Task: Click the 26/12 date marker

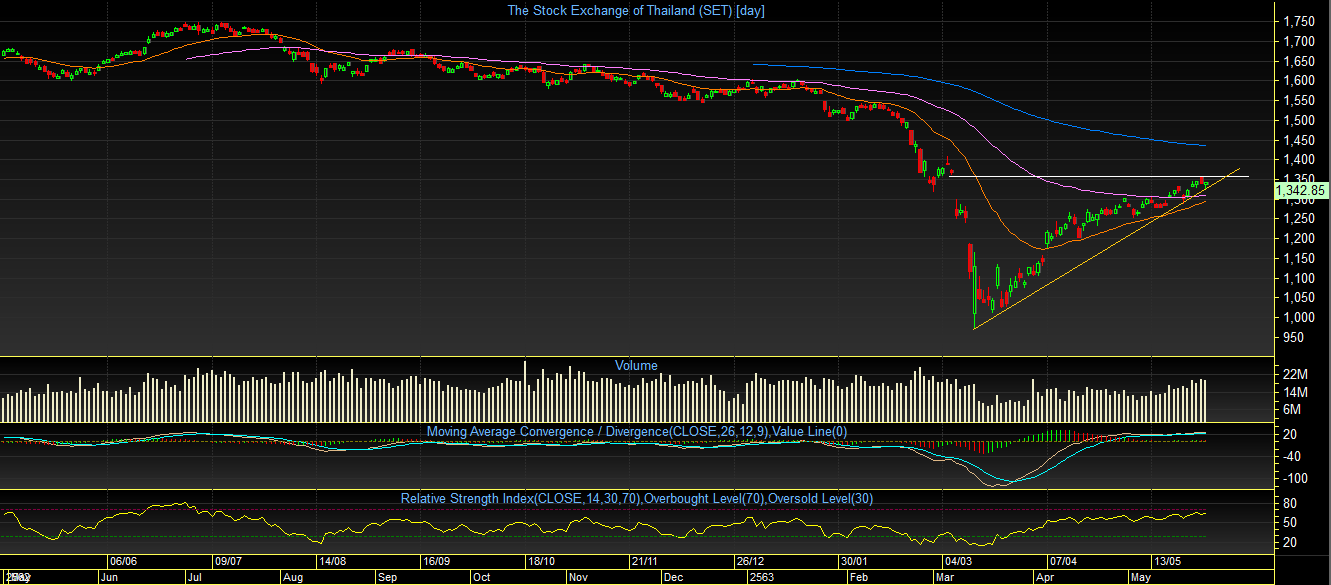Action: (x=749, y=562)
